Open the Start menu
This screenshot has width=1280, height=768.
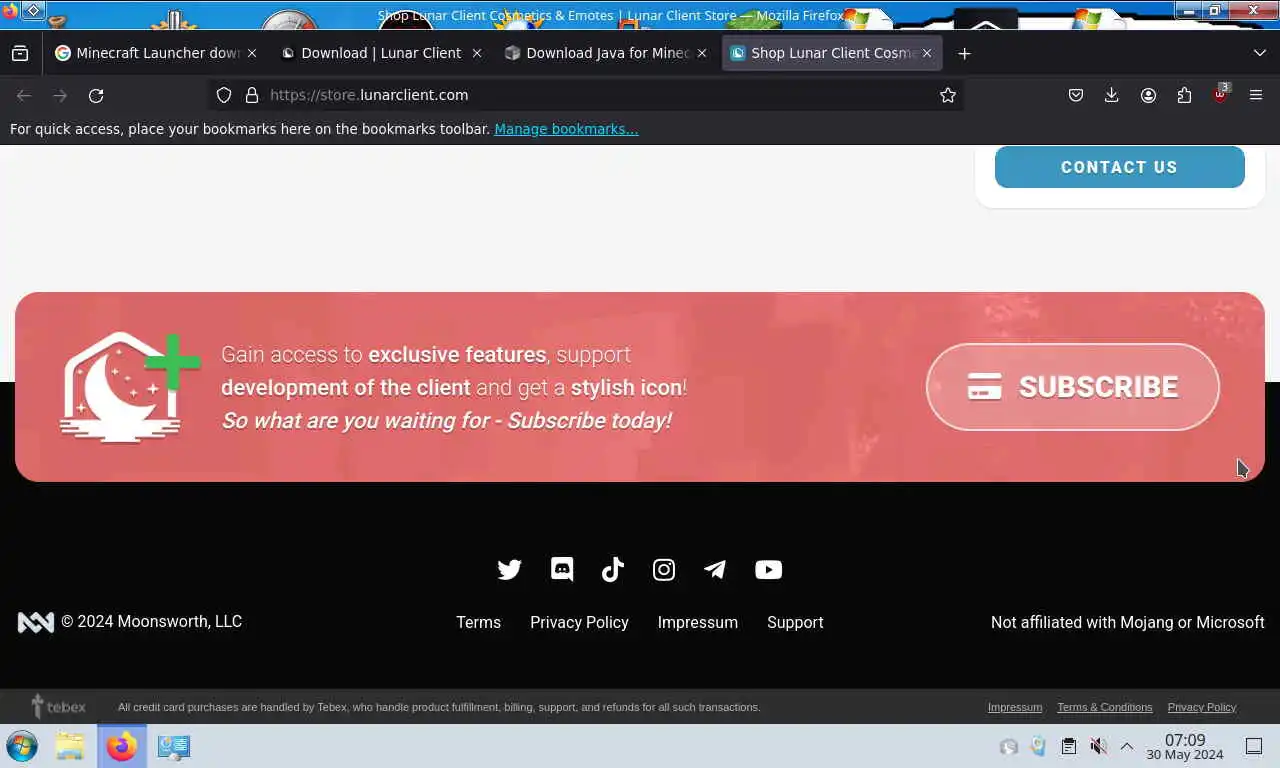point(22,746)
